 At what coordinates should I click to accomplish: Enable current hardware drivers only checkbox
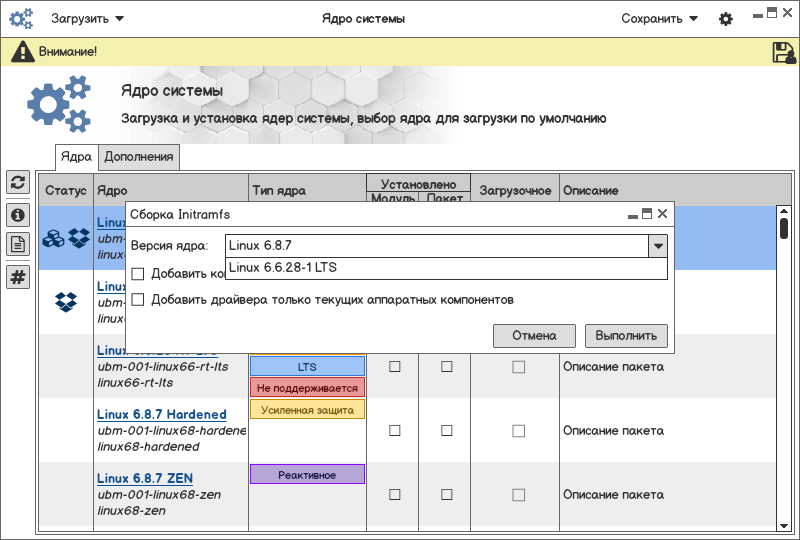pyautogui.click(x=138, y=299)
